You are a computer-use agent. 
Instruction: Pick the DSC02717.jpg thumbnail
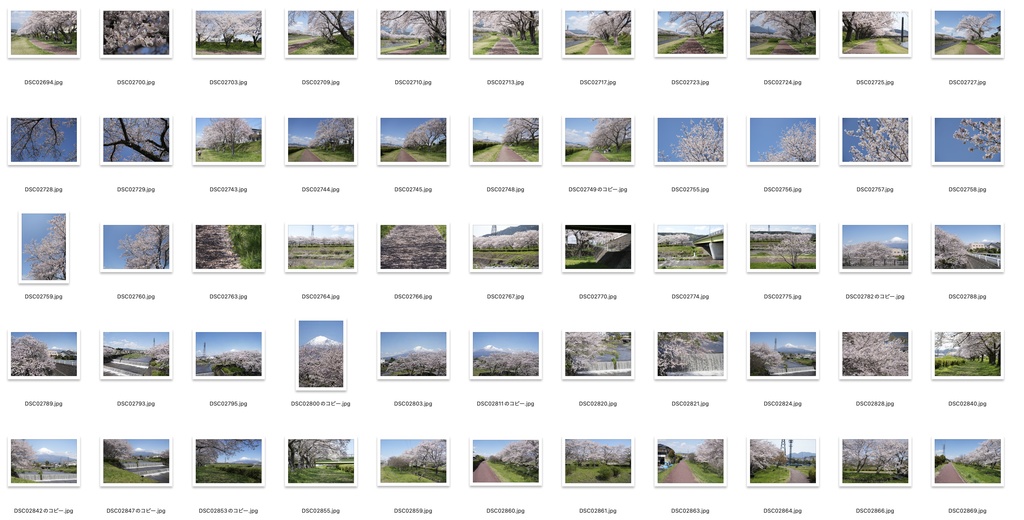coord(598,33)
